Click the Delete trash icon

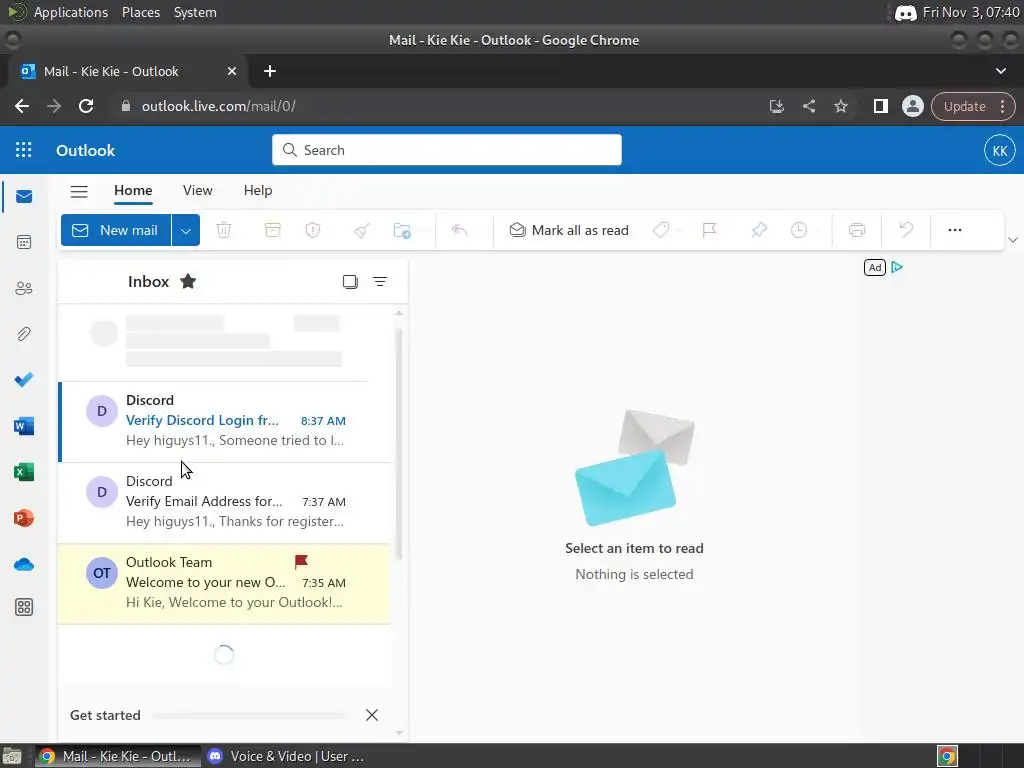(x=224, y=230)
